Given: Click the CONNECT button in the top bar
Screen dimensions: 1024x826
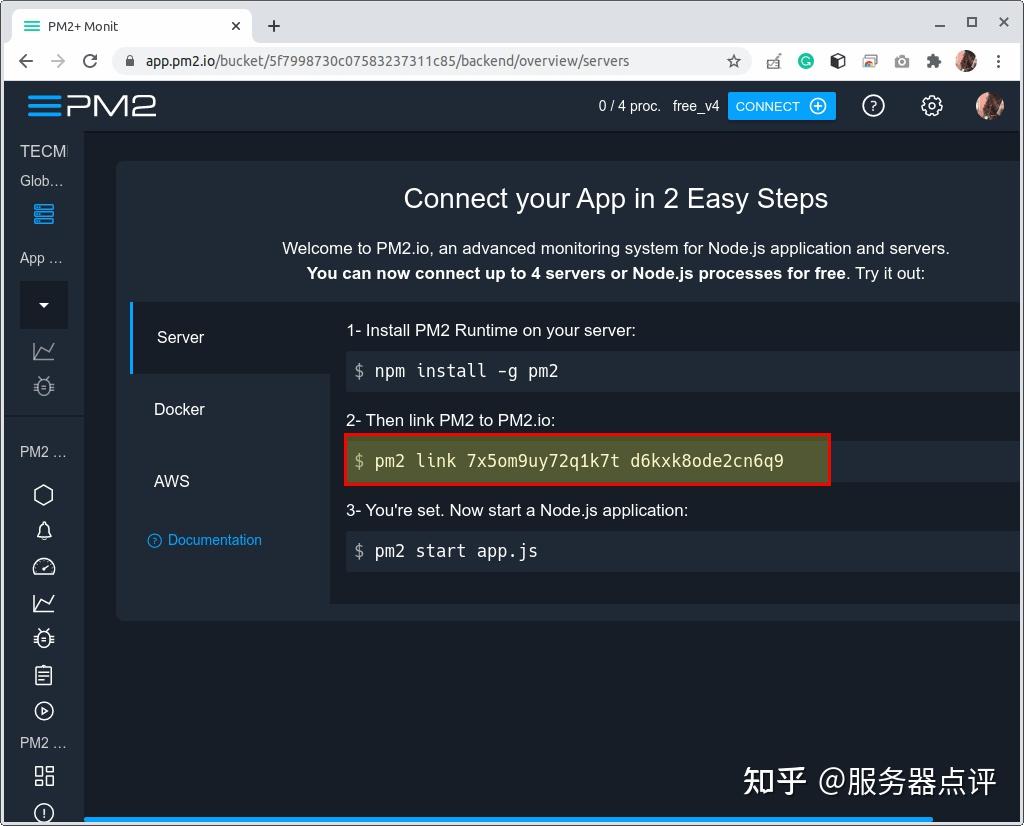Looking at the screenshot, I should pyautogui.click(x=781, y=105).
